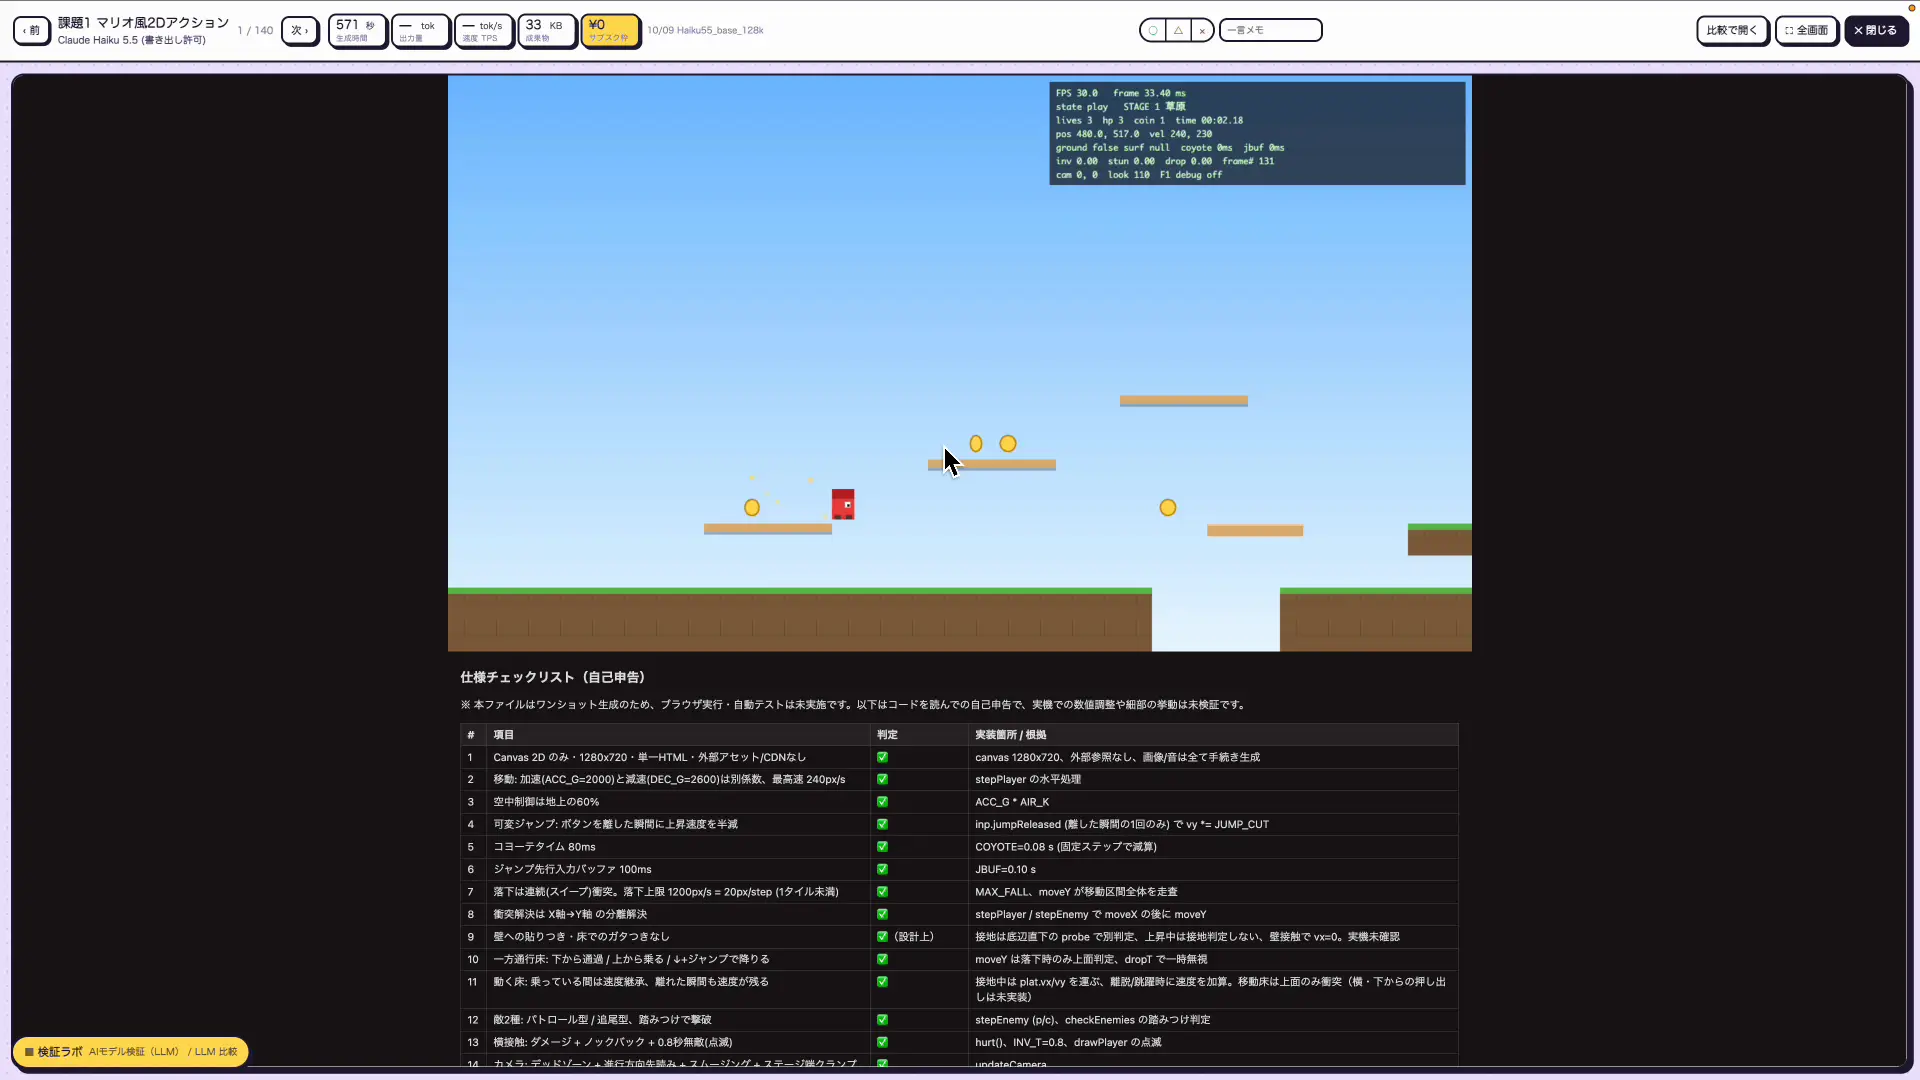Click the title 課題1 マリオ風2Dアクション
This screenshot has width=1920, height=1080.
[x=143, y=22]
